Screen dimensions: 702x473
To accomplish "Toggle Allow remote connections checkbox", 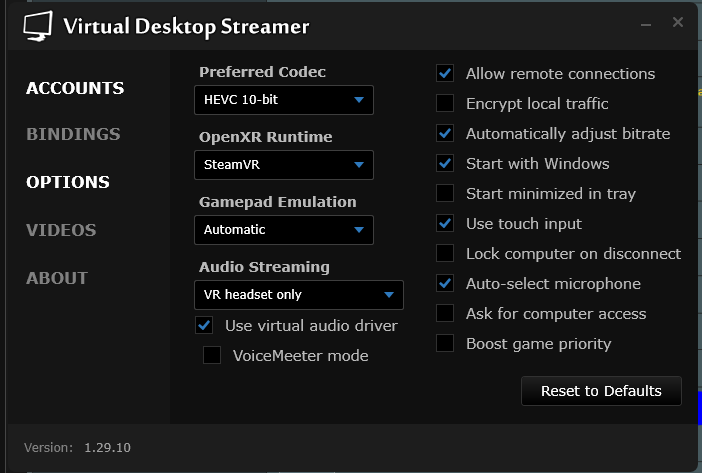I will [x=445, y=73].
